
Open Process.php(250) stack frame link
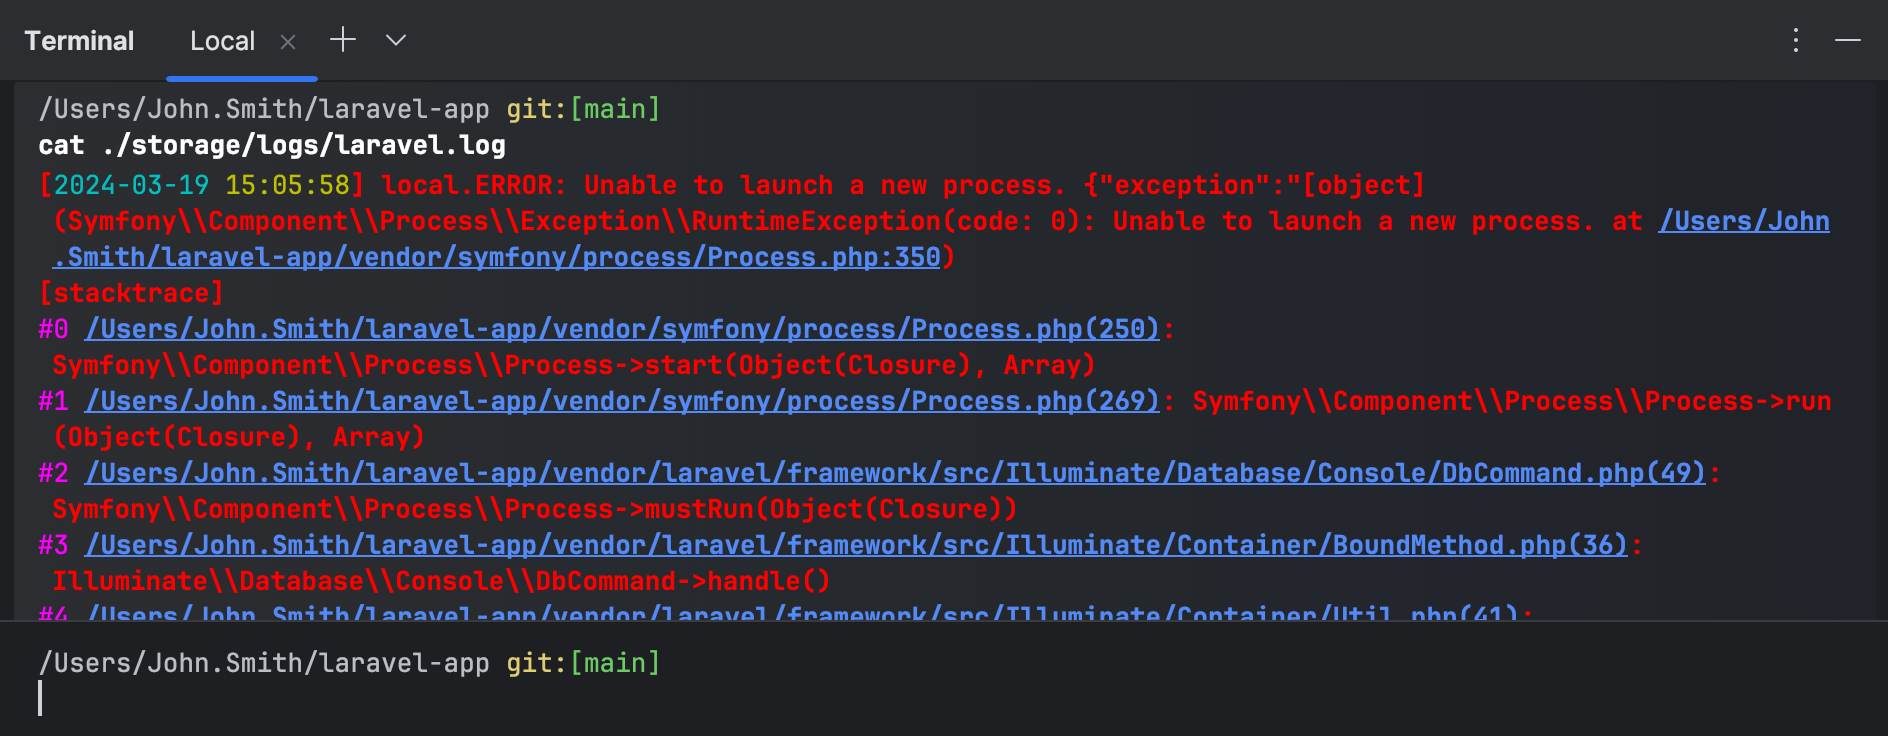click(622, 329)
